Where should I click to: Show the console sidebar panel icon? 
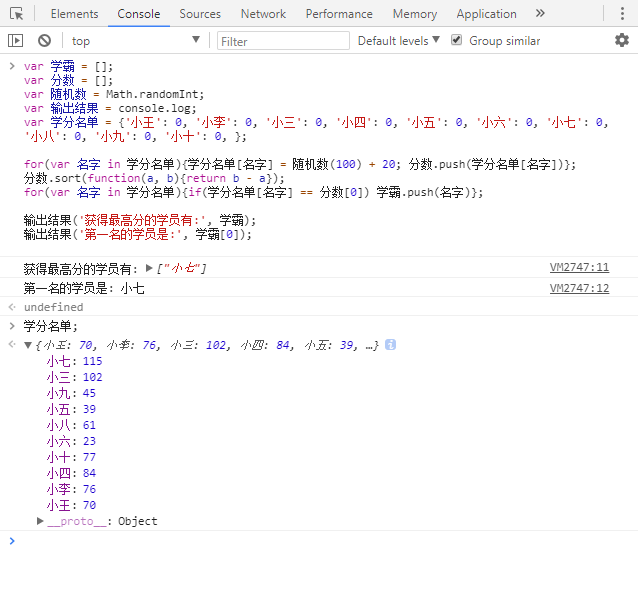tap(15, 41)
